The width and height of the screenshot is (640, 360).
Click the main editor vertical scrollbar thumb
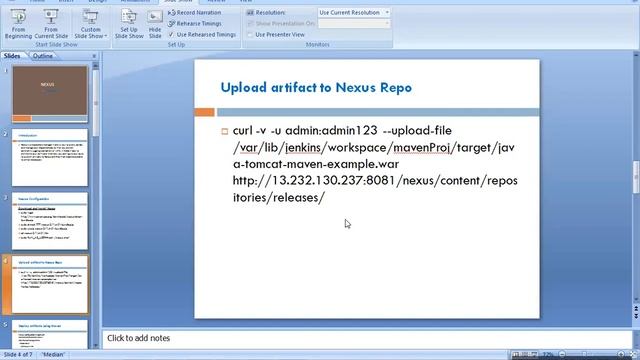(636, 177)
